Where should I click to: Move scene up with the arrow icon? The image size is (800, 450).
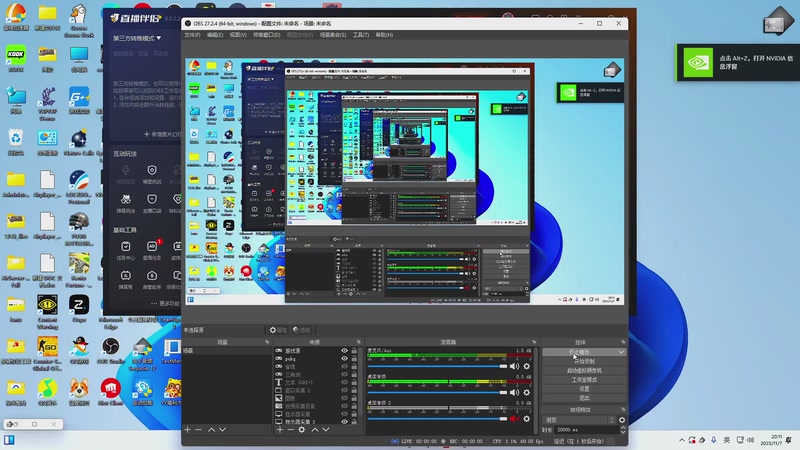click(x=212, y=430)
